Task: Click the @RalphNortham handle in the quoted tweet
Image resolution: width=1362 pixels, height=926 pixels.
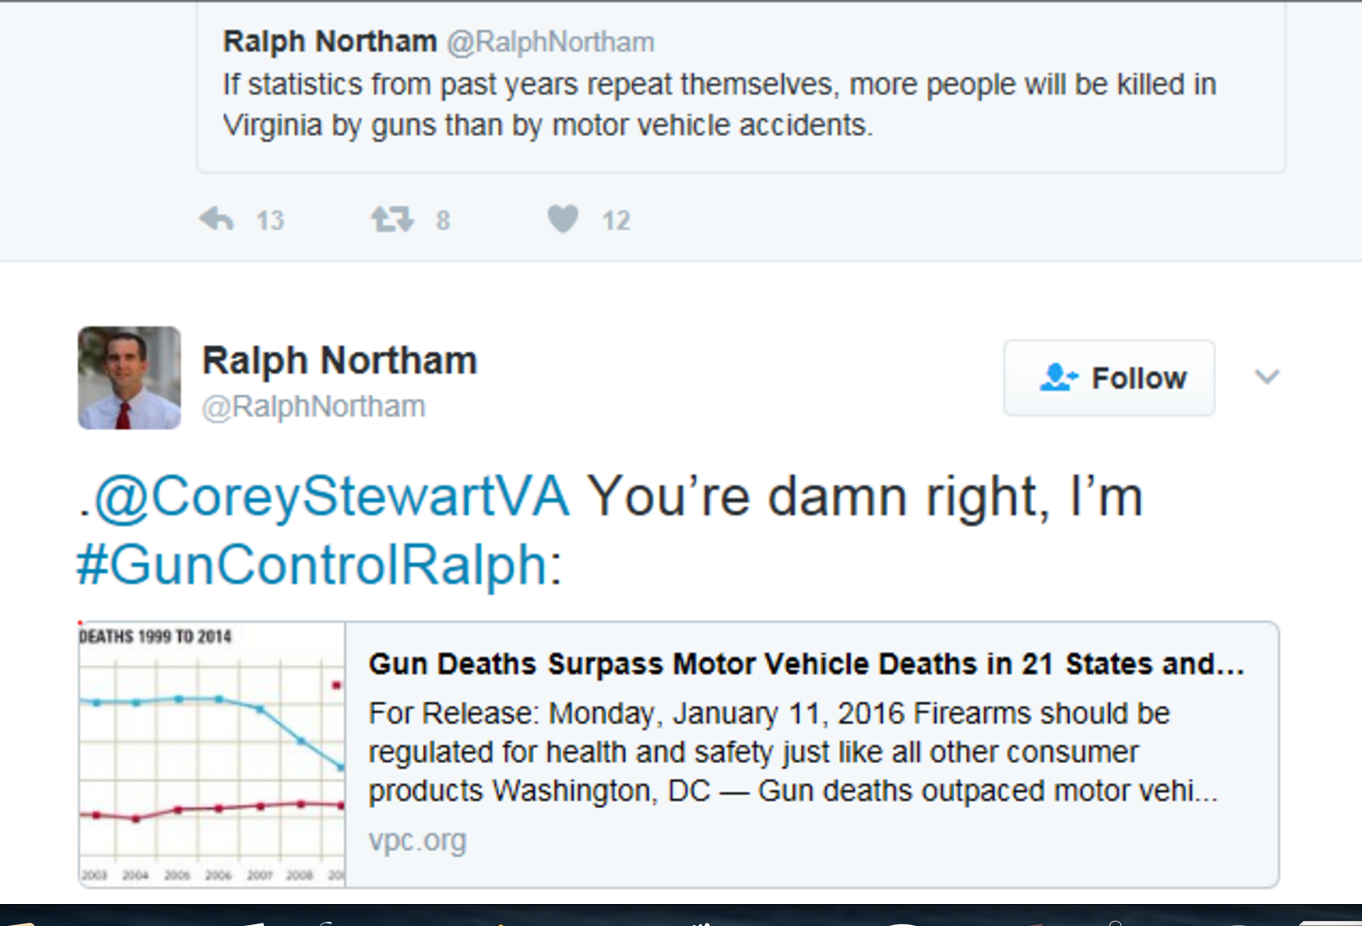Action: pos(550,42)
